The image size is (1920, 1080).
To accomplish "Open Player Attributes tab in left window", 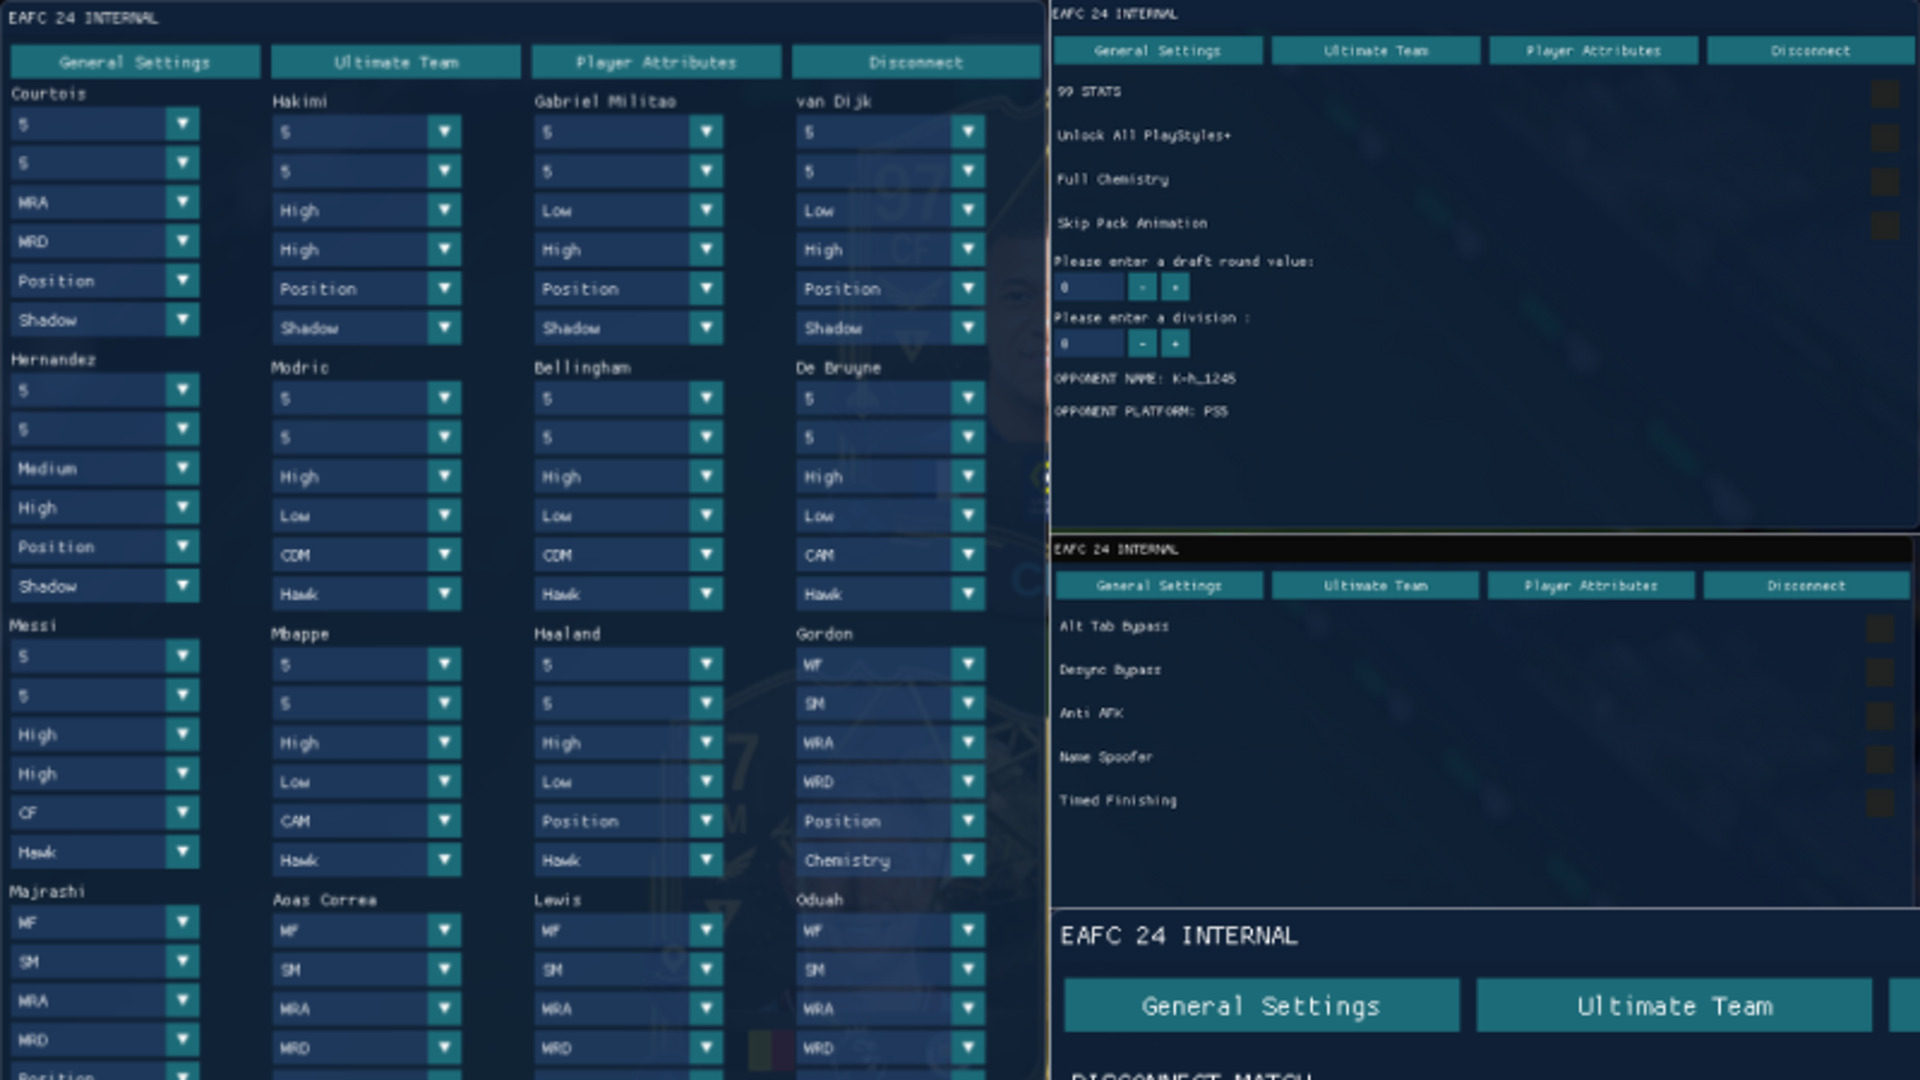I will 656,62.
